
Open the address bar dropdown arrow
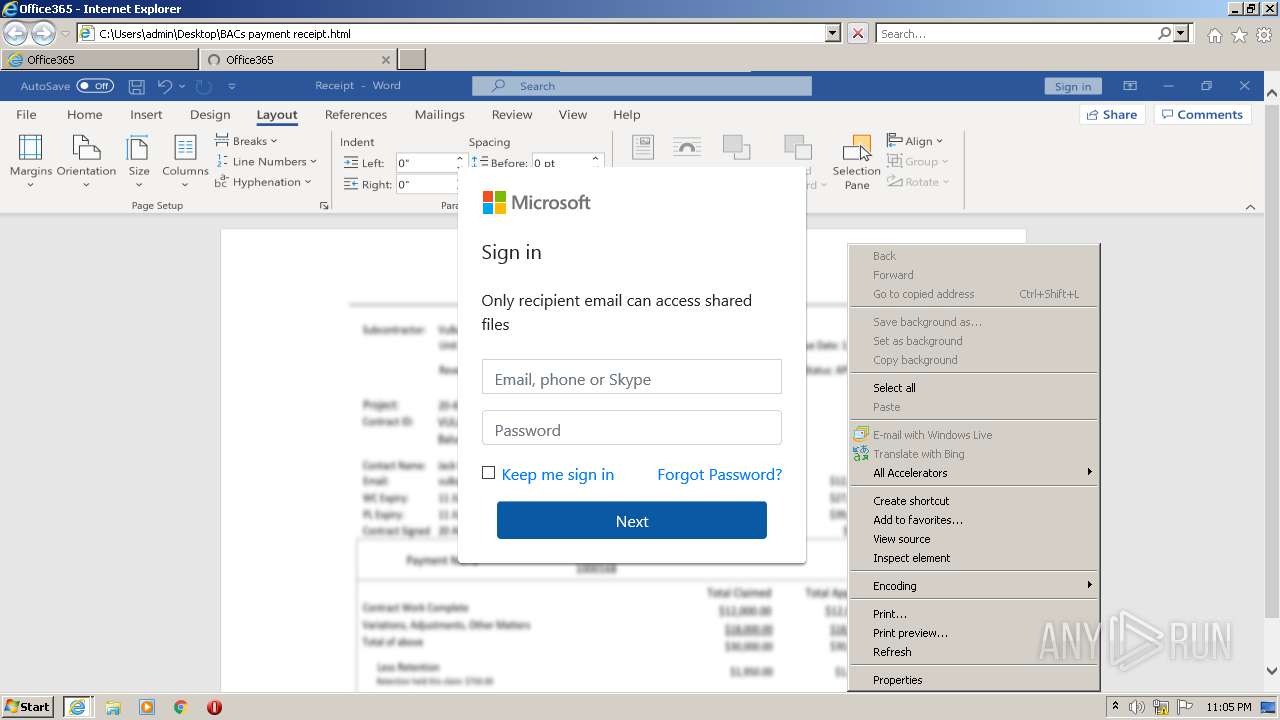pyautogui.click(x=833, y=33)
